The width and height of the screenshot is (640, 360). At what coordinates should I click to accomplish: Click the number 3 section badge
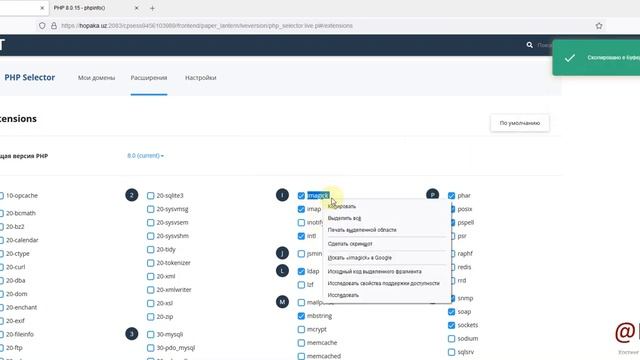131,334
